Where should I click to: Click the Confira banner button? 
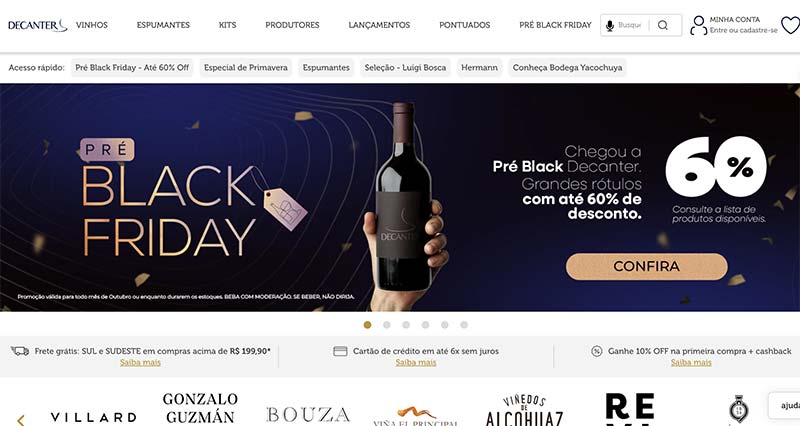pos(646,266)
